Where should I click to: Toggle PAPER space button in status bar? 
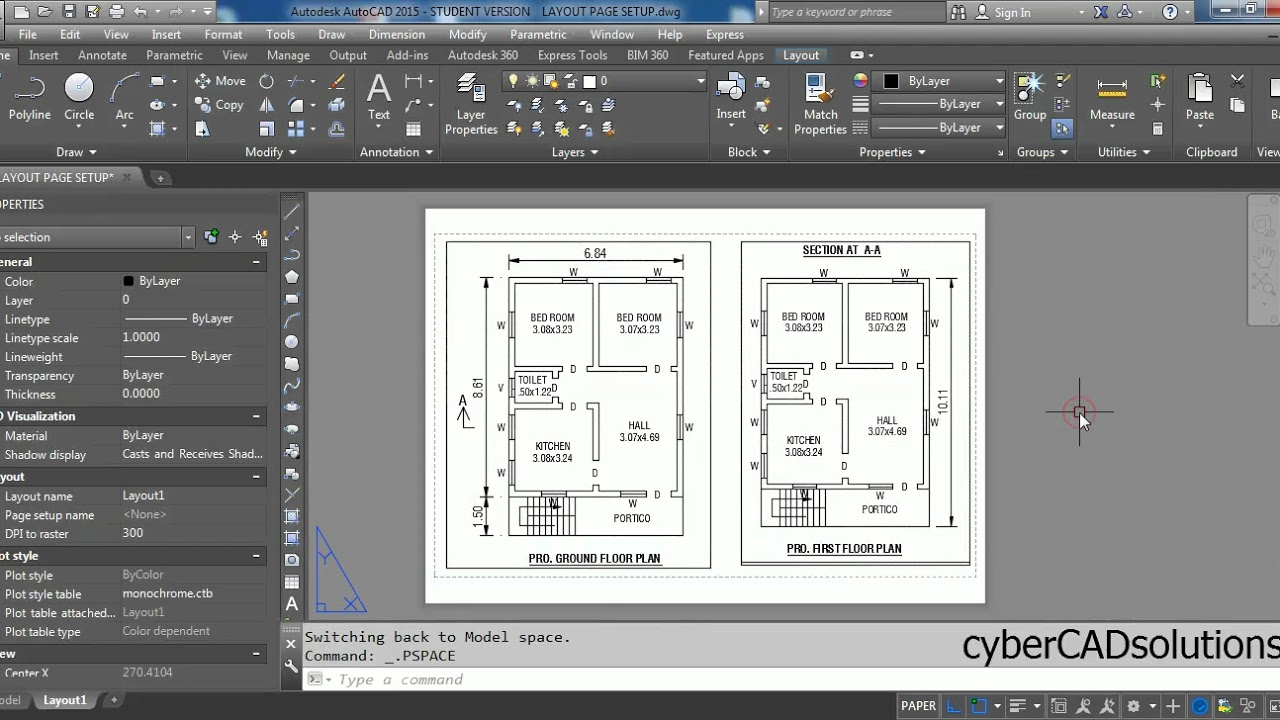tap(918, 706)
